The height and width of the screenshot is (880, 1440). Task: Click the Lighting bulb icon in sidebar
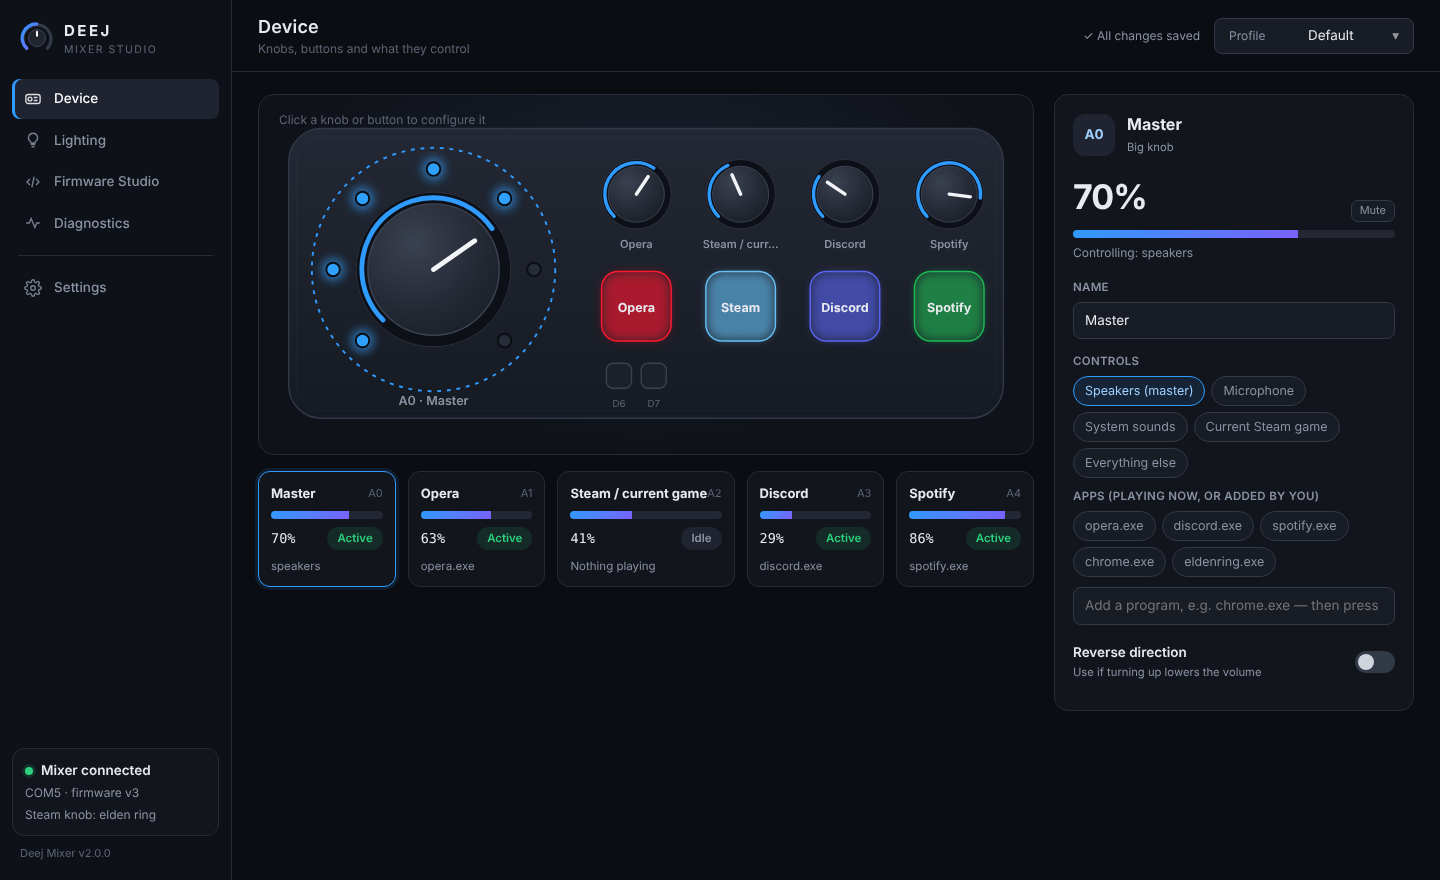tap(33, 141)
